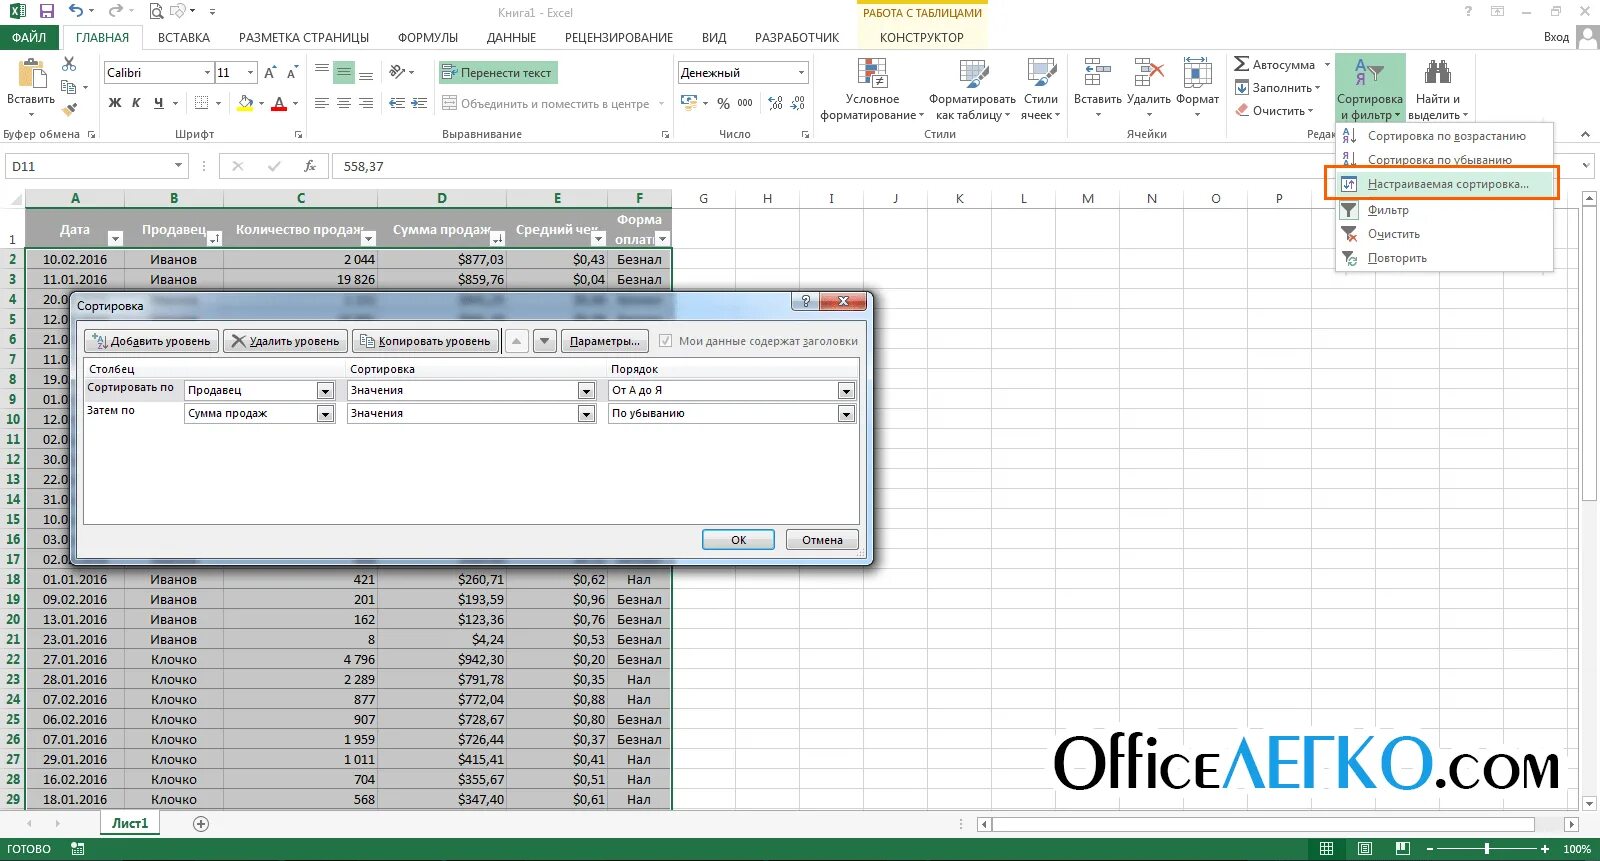Click 'Добавить уровень' button
Image resolution: width=1600 pixels, height=861 pixels.
point(151,341)
